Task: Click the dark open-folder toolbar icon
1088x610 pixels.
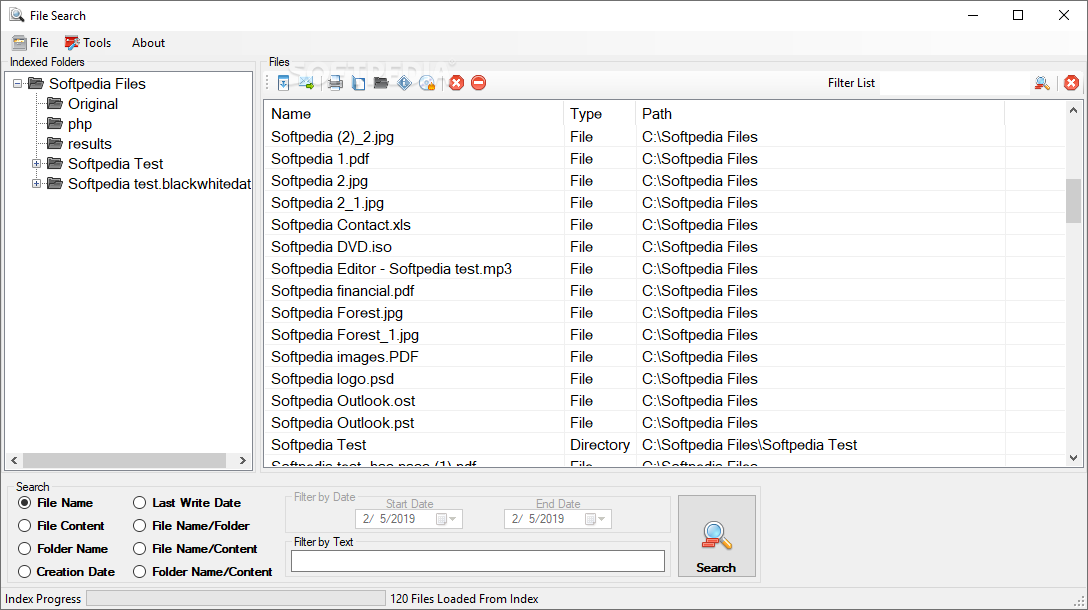Action: coord(381,83)
